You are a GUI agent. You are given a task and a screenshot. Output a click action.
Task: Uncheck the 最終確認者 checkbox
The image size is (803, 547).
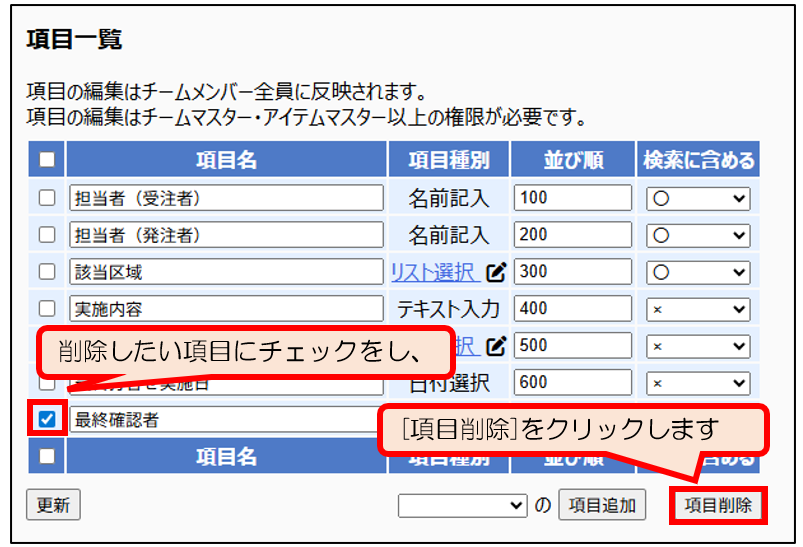point(47,419)
